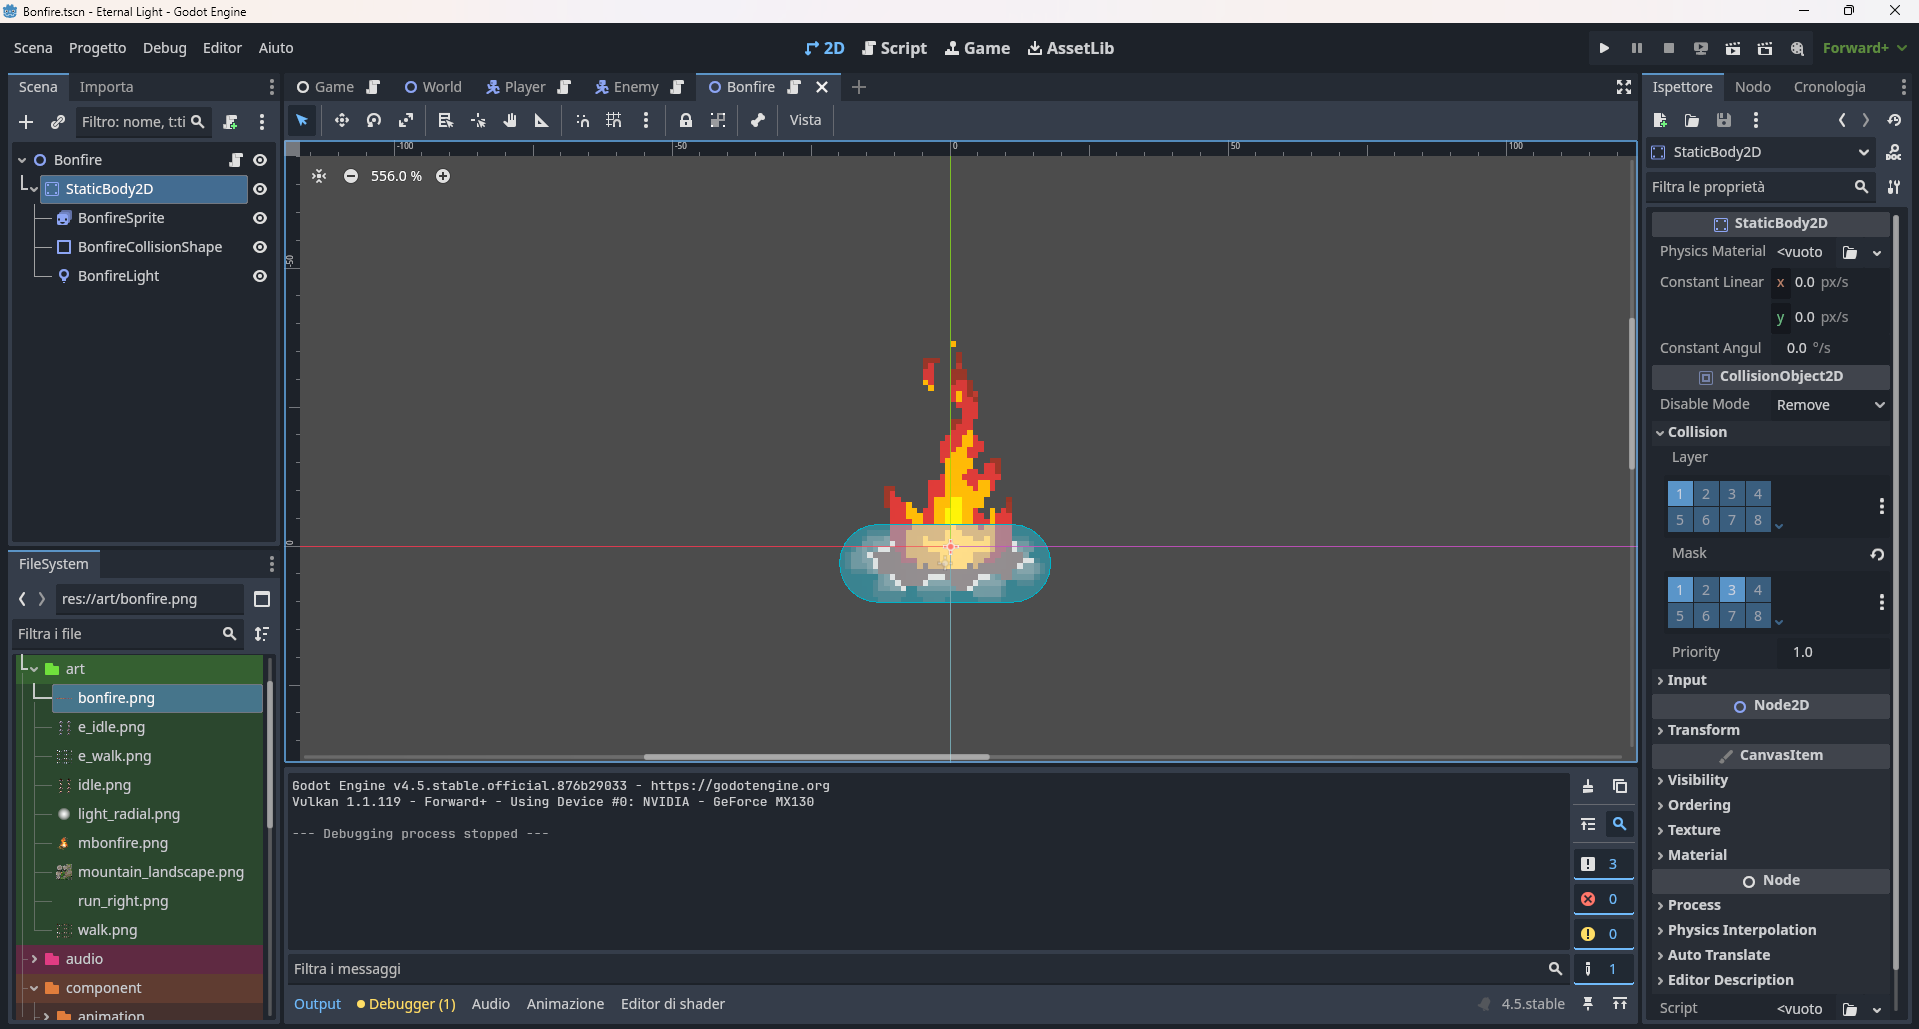Add a new child node plus icon
This screenshot has height=1029, width=1919.
[x=26, y=122]
